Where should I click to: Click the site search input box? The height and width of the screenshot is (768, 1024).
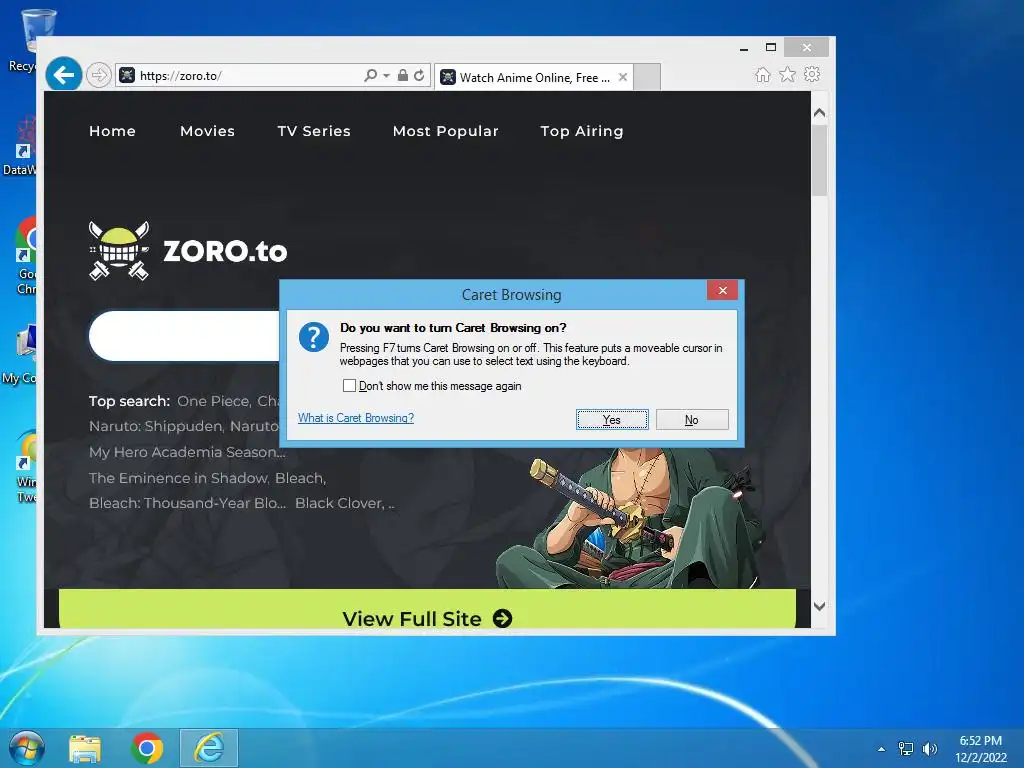click(184, 335)
